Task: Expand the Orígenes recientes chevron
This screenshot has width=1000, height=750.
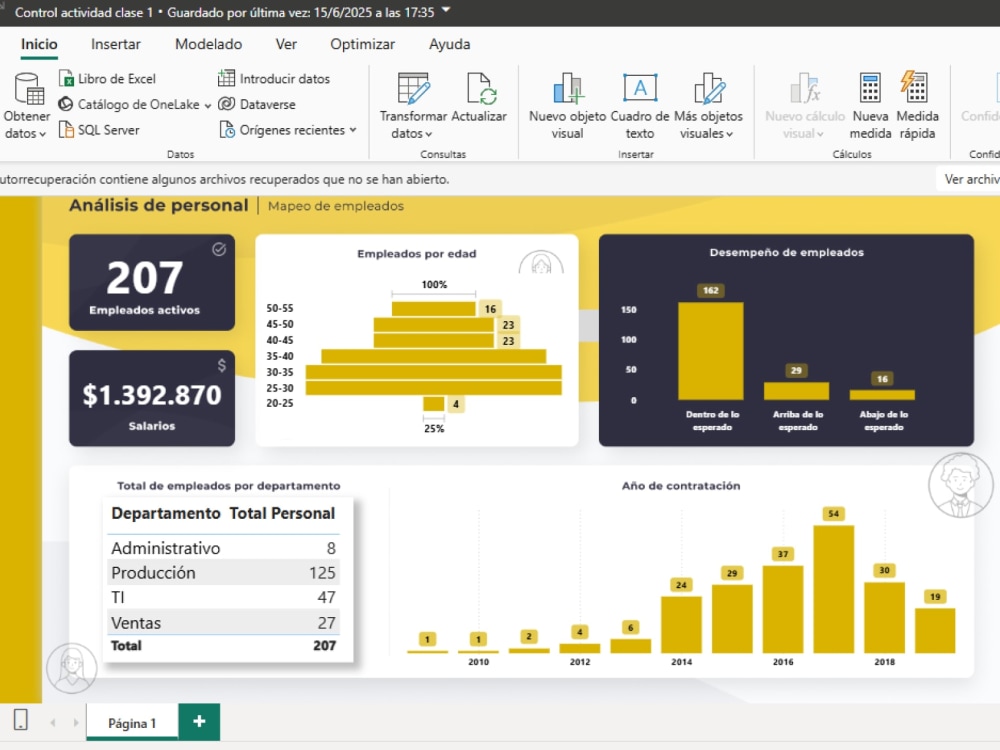Action: click(353, 130)
